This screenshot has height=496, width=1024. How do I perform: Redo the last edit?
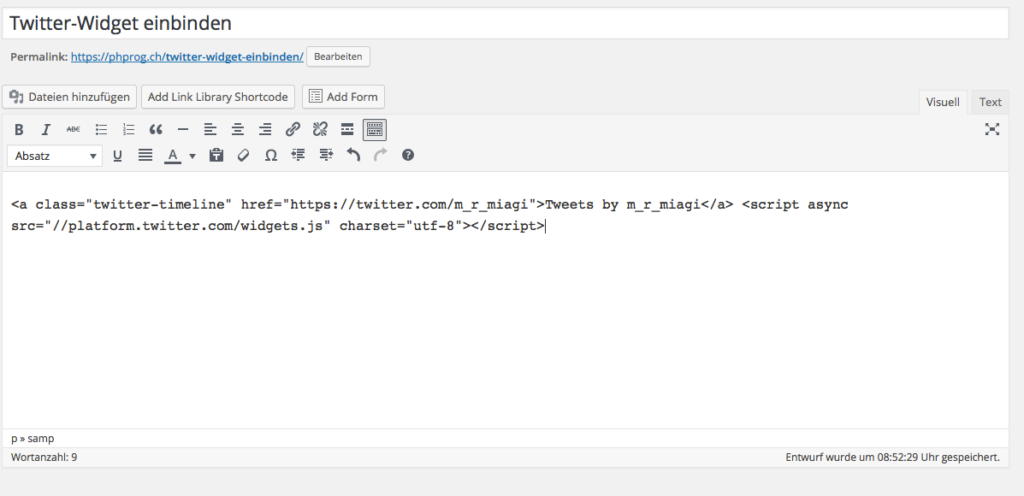380,155
